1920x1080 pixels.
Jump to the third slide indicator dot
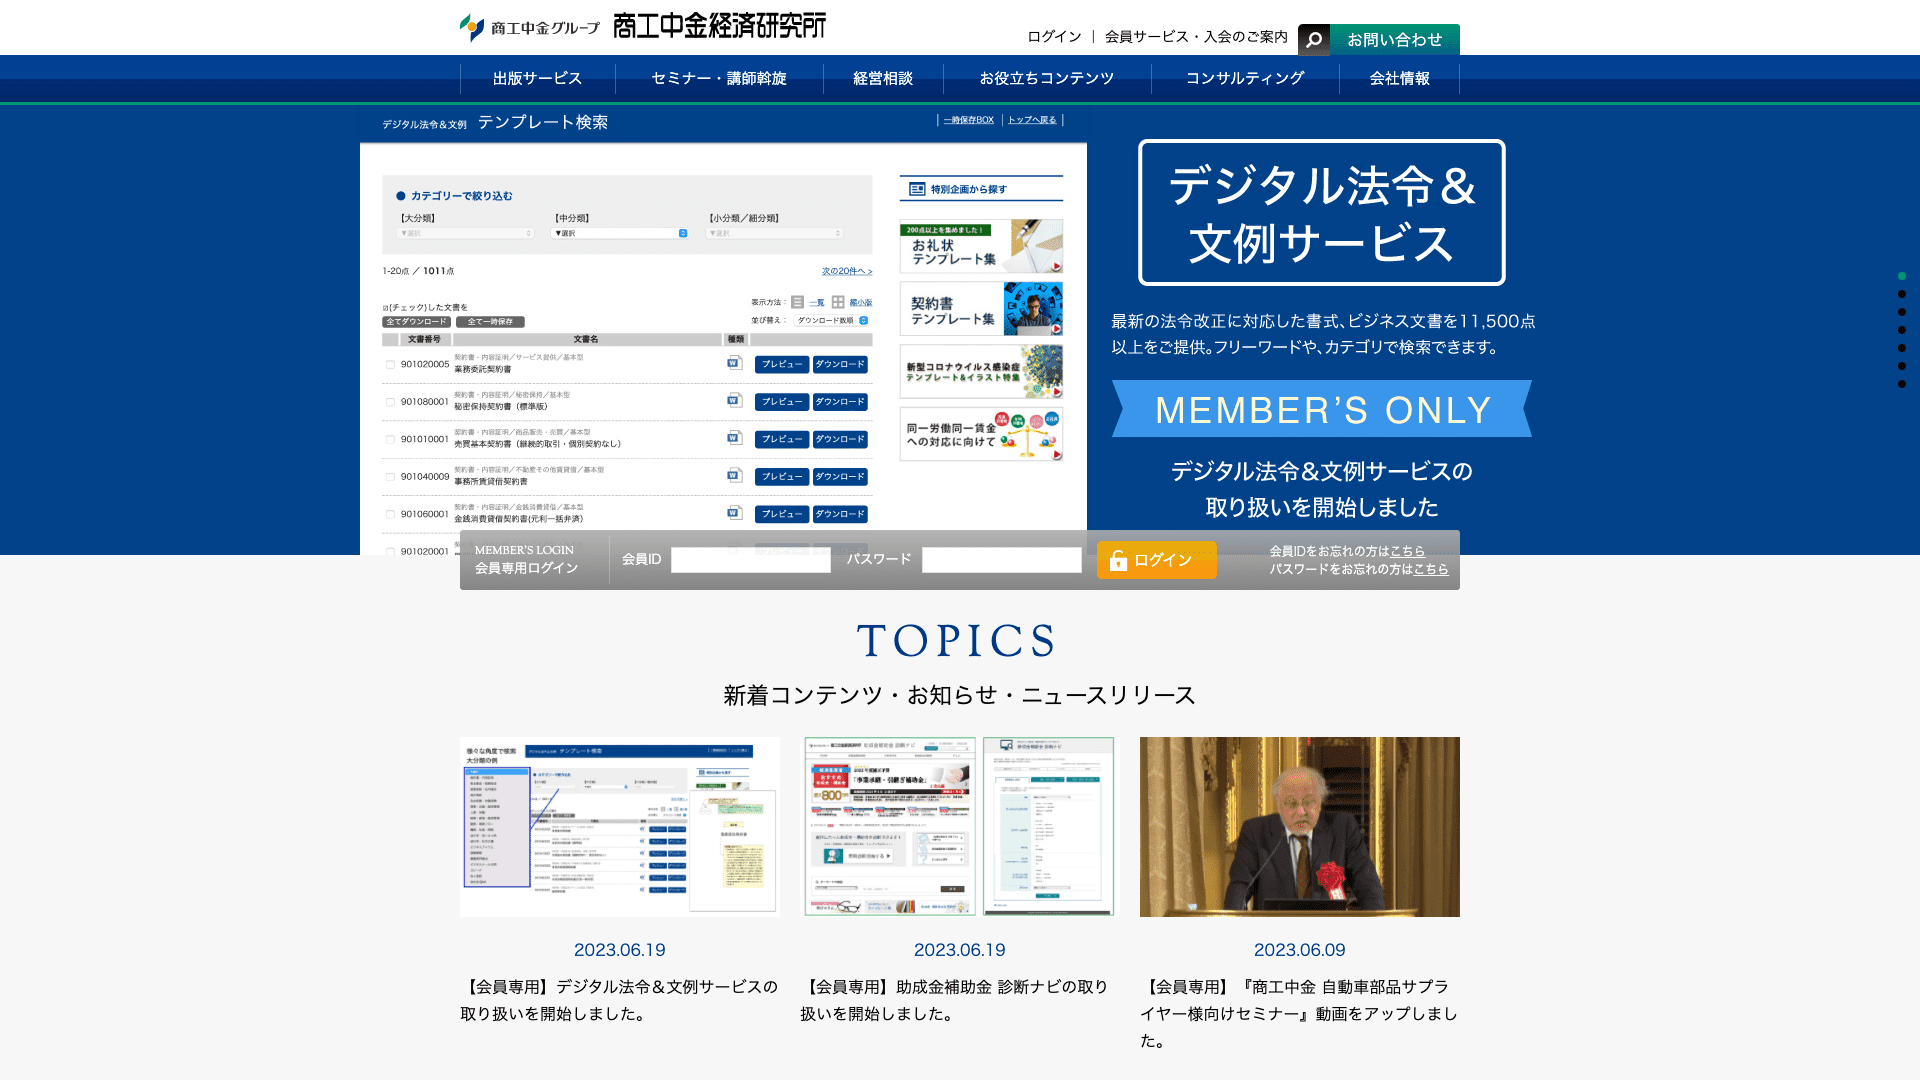[x=1902, y=312]
